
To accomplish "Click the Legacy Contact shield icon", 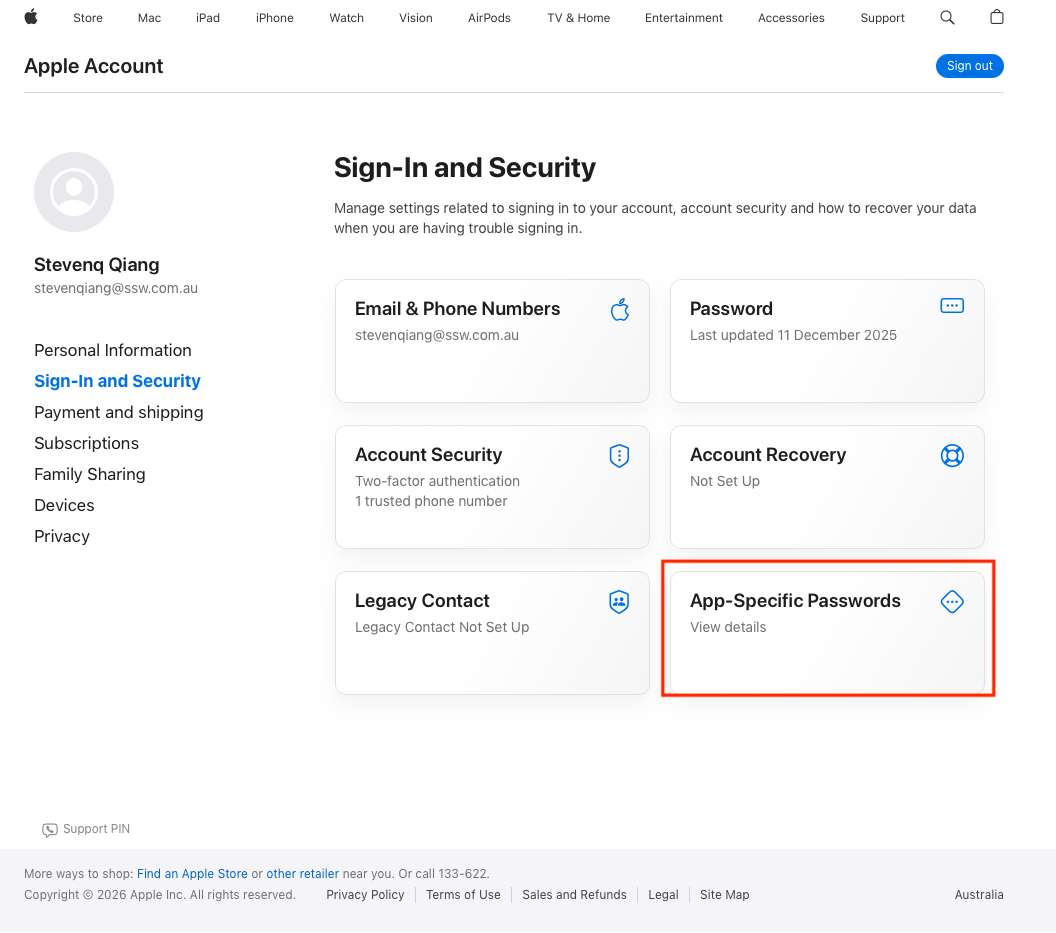I will (x=620, y=602).
